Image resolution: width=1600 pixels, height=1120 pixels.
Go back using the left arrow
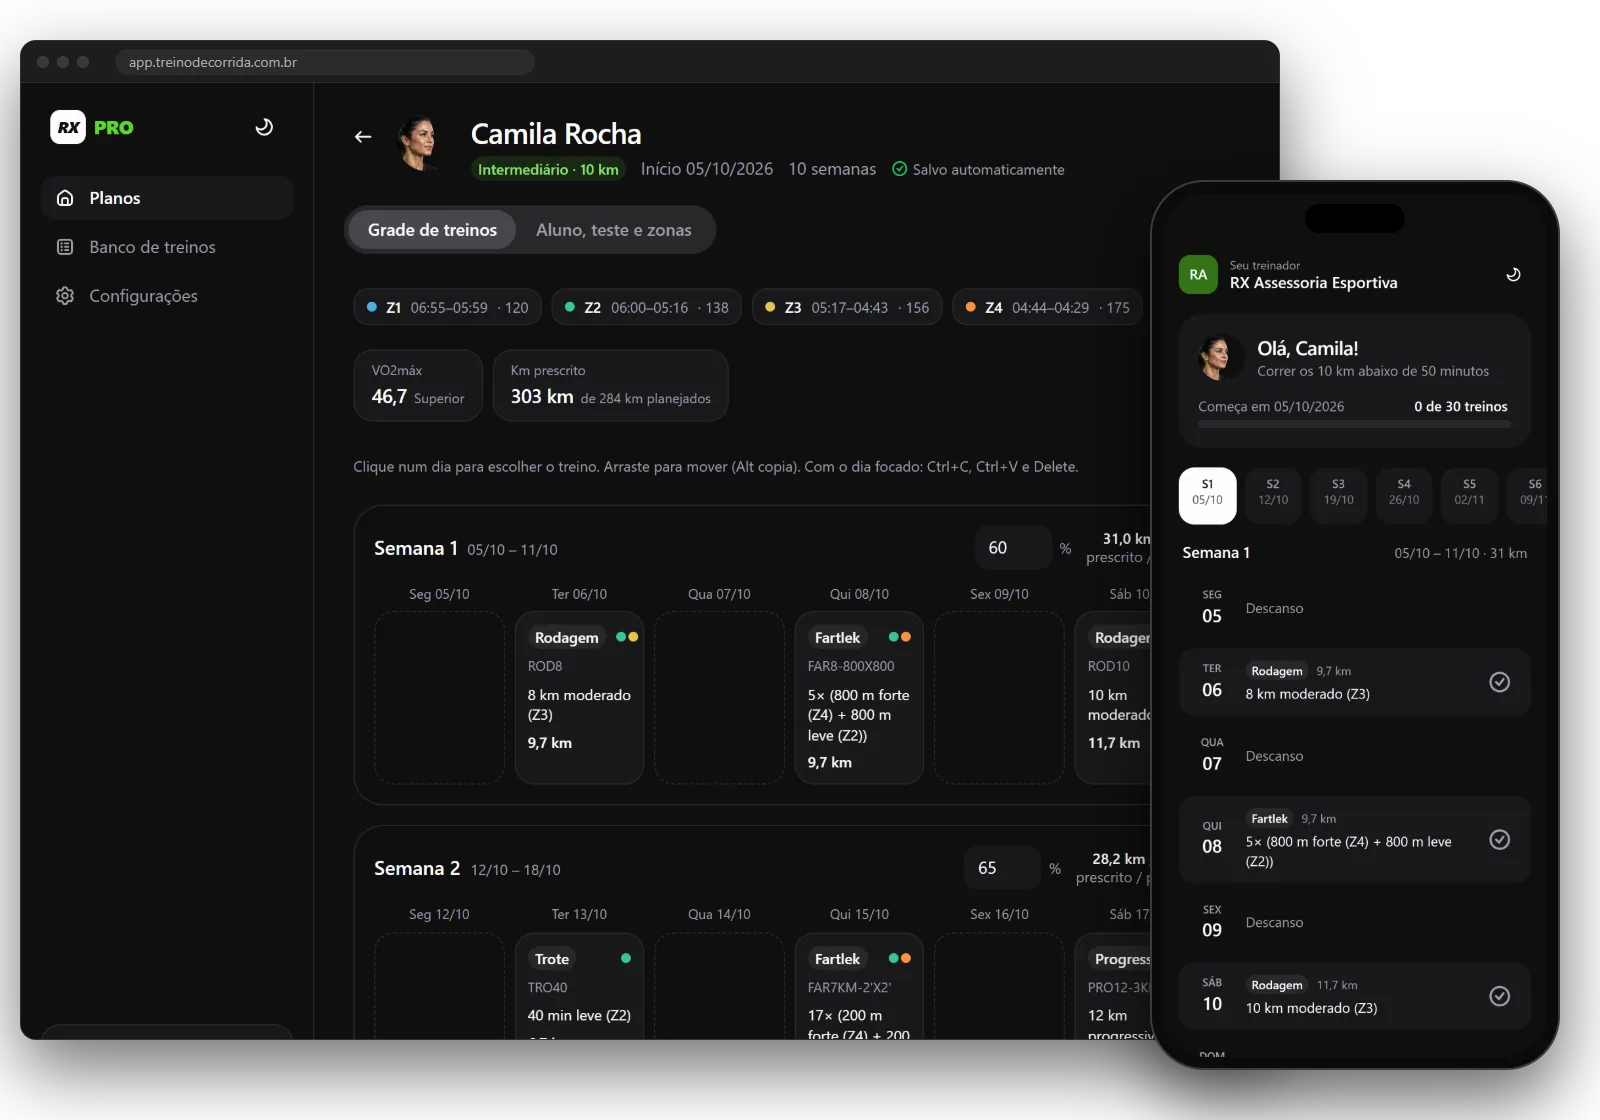[x=363, y=137]
